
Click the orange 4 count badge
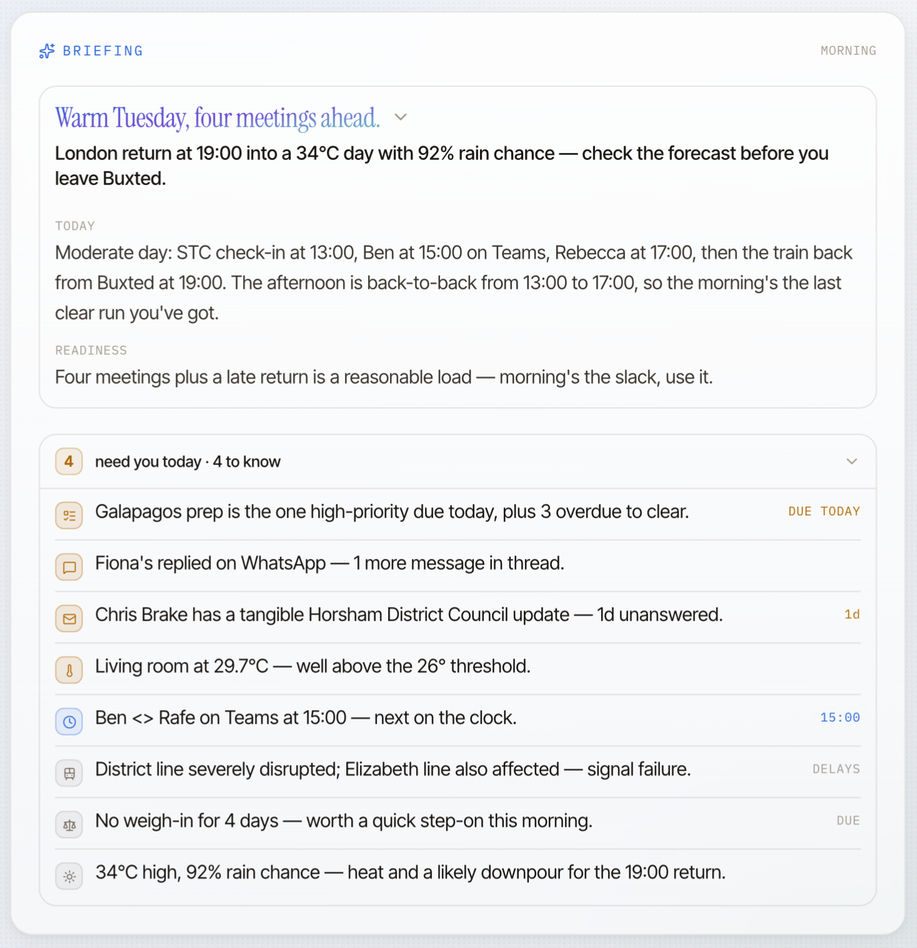coord(69,461)
